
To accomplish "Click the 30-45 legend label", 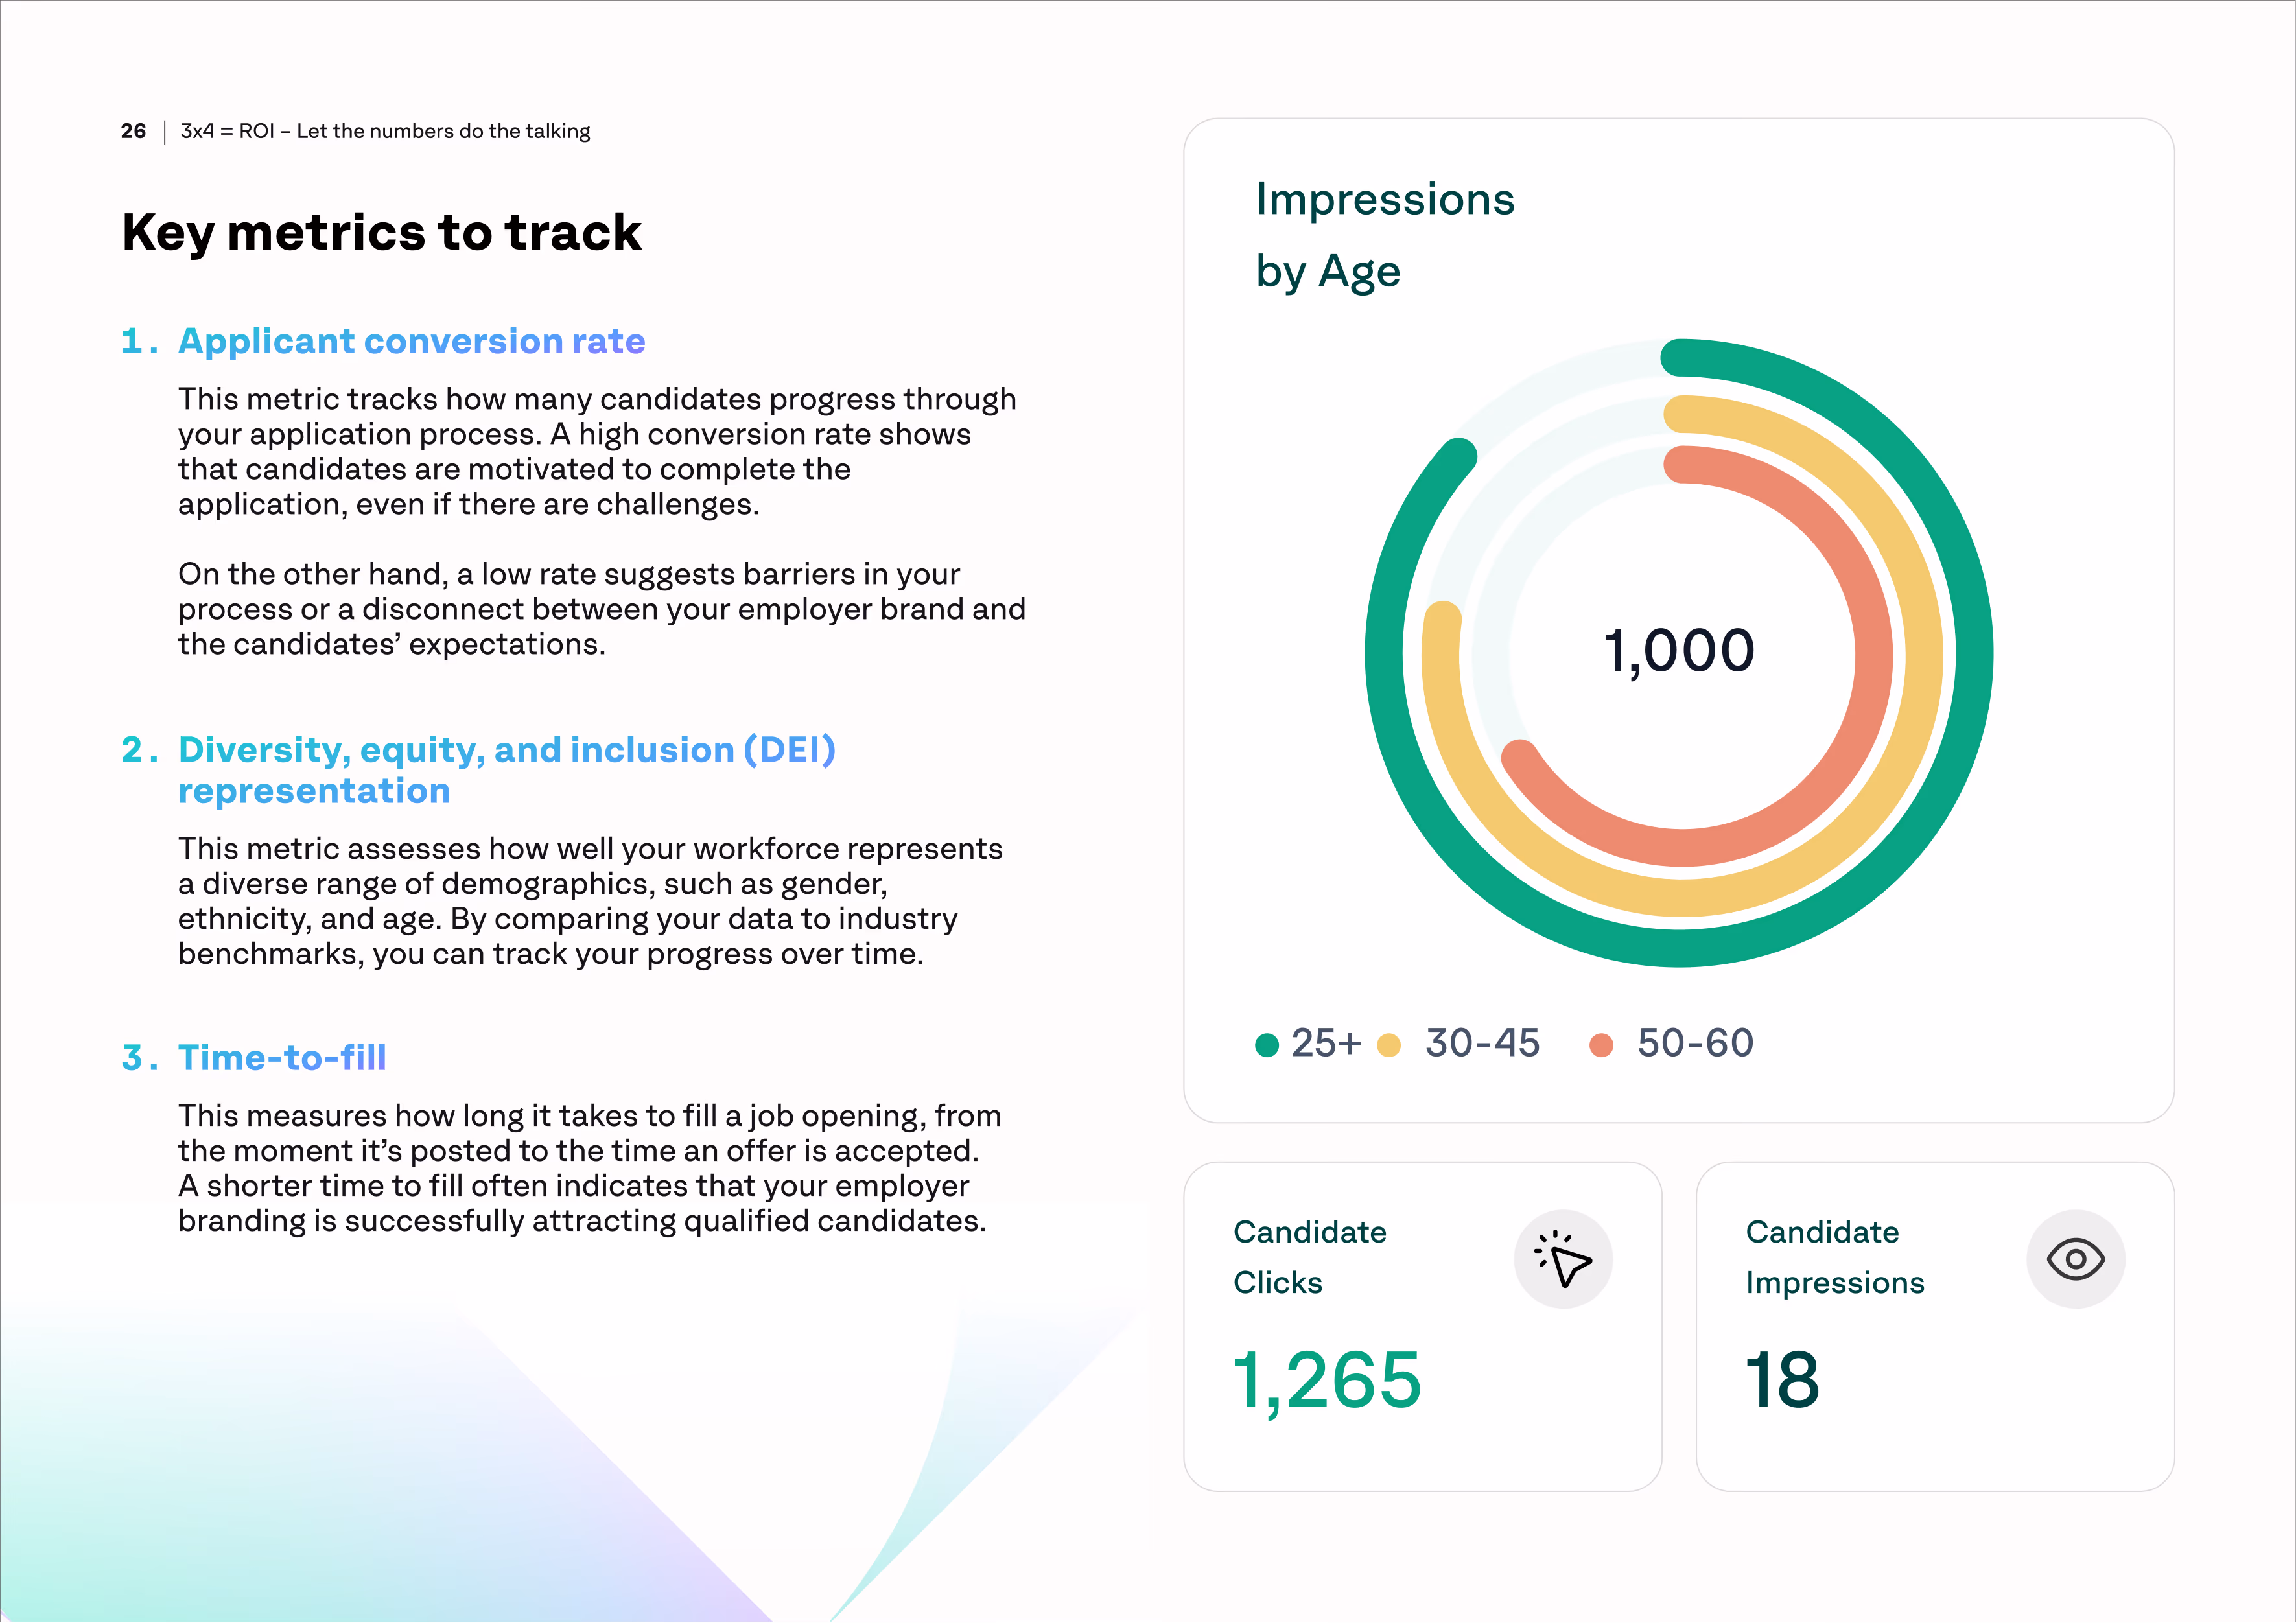I will pyautogui.click(x=1482, y=1043).
